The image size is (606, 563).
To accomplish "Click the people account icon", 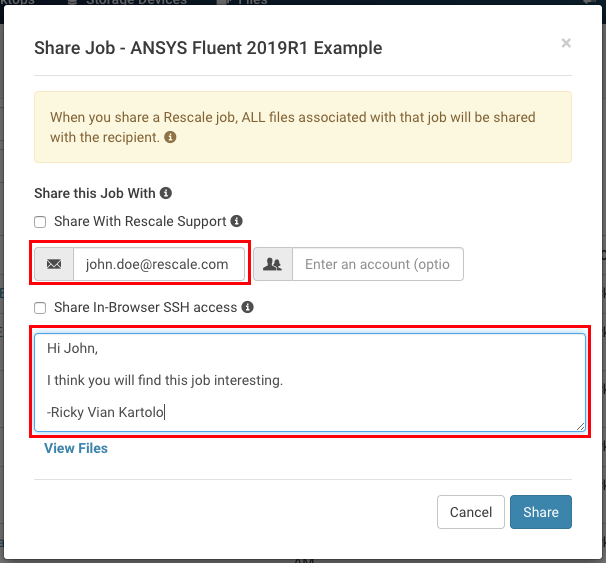I will 273,264.
